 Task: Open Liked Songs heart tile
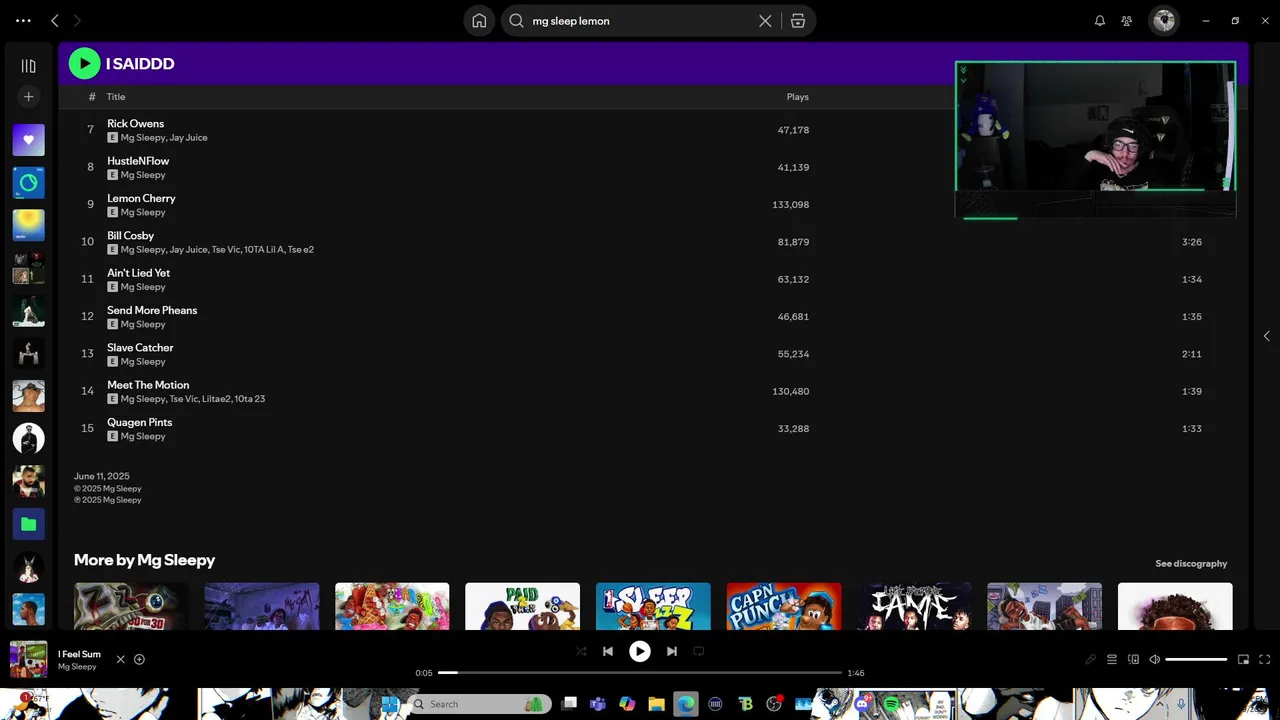(x=28, y=140)
